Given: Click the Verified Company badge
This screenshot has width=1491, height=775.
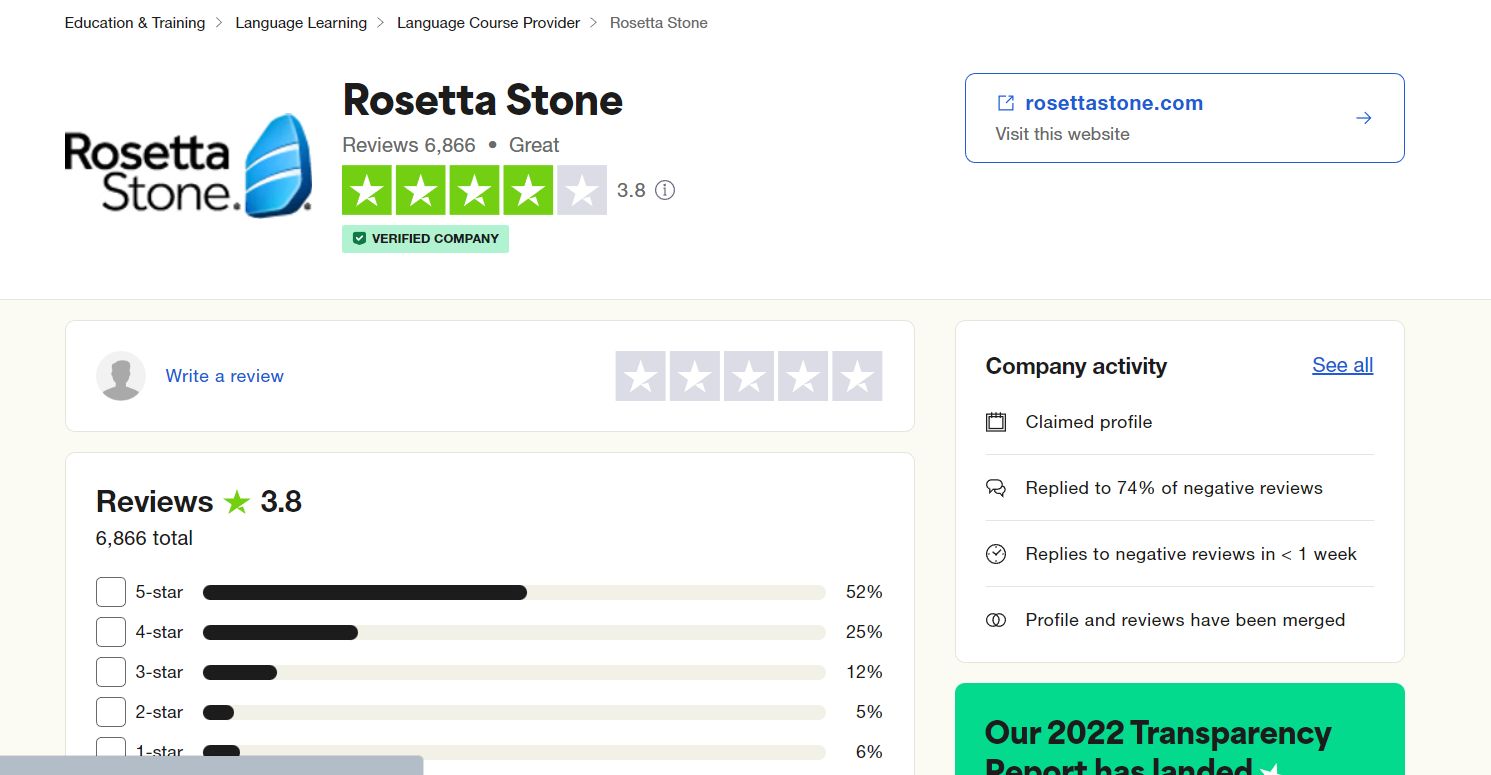Looking at the screenshot, I should click(x=425, y=239).
